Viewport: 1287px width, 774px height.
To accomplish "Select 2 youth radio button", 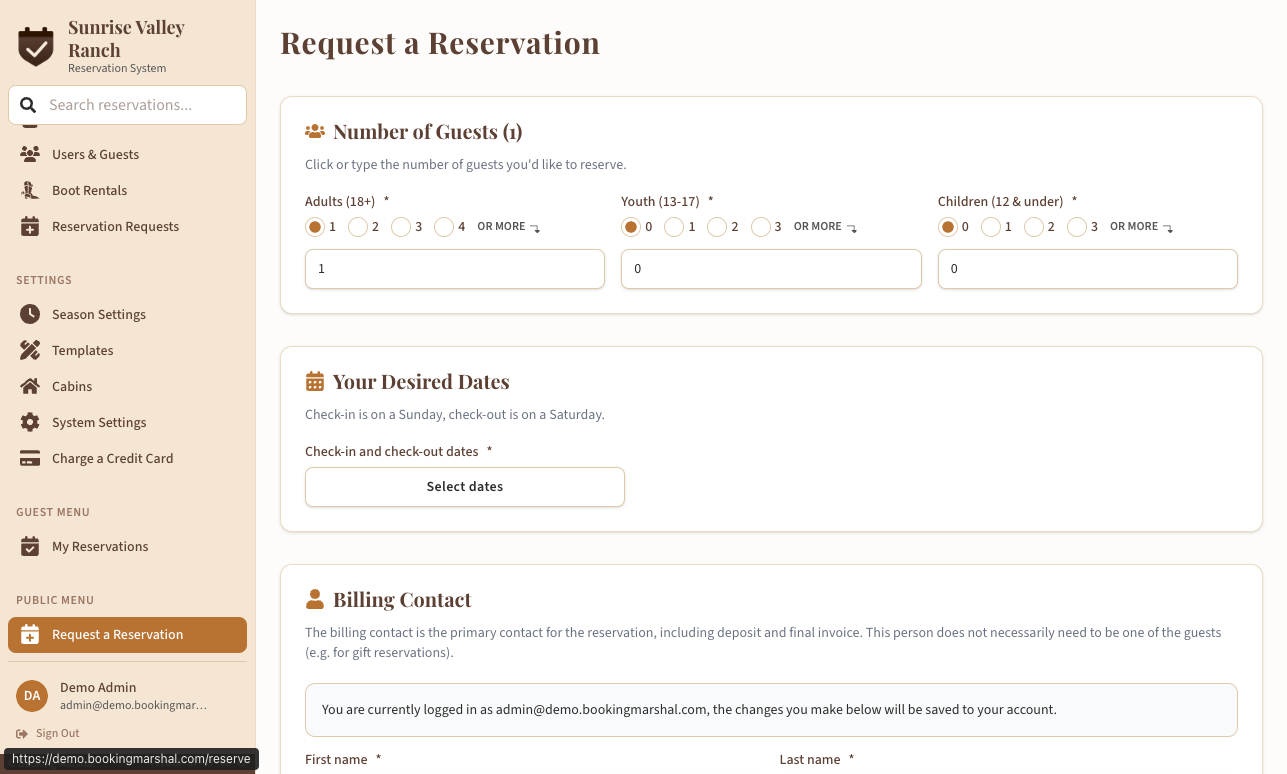I will pos(717,227).
